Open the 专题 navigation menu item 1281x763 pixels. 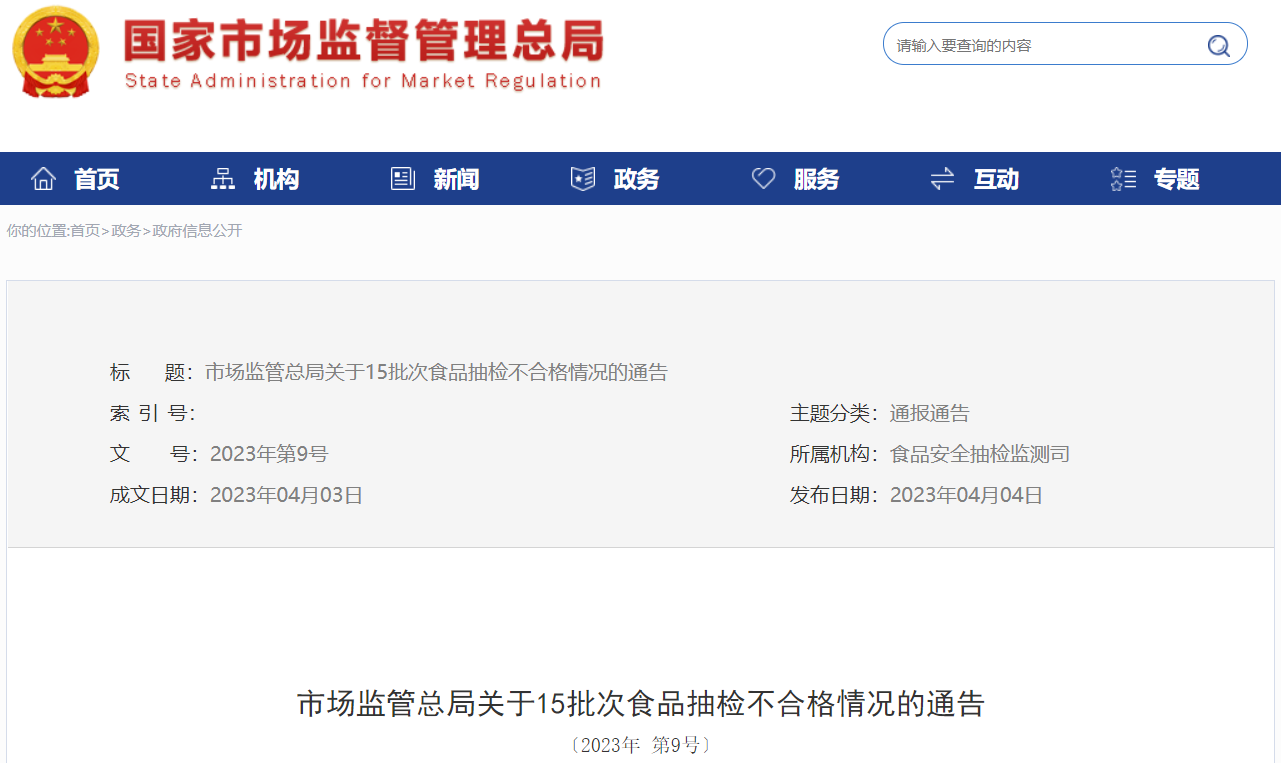pos(1177,179)
